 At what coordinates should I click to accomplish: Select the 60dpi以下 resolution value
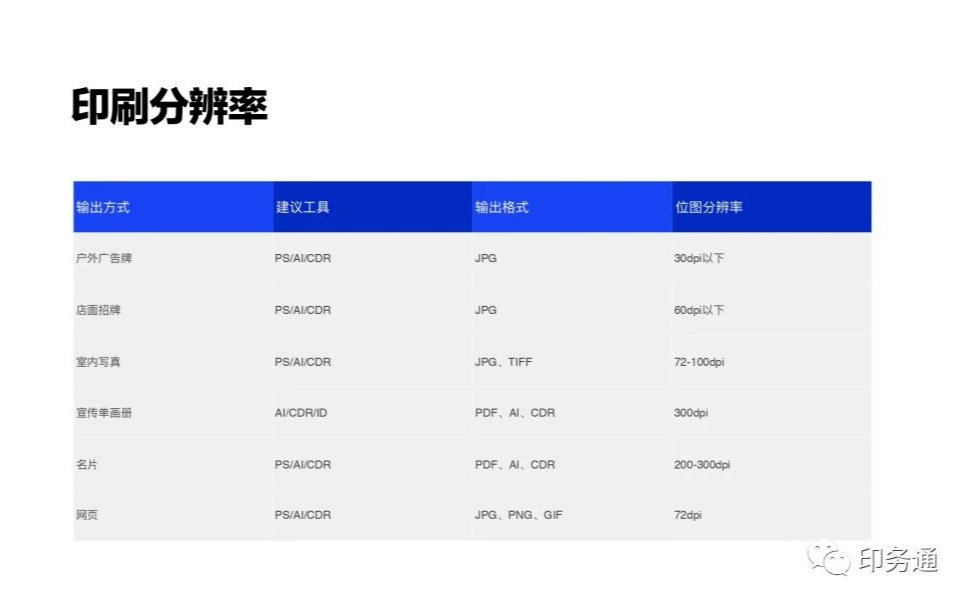click(699, 310)
